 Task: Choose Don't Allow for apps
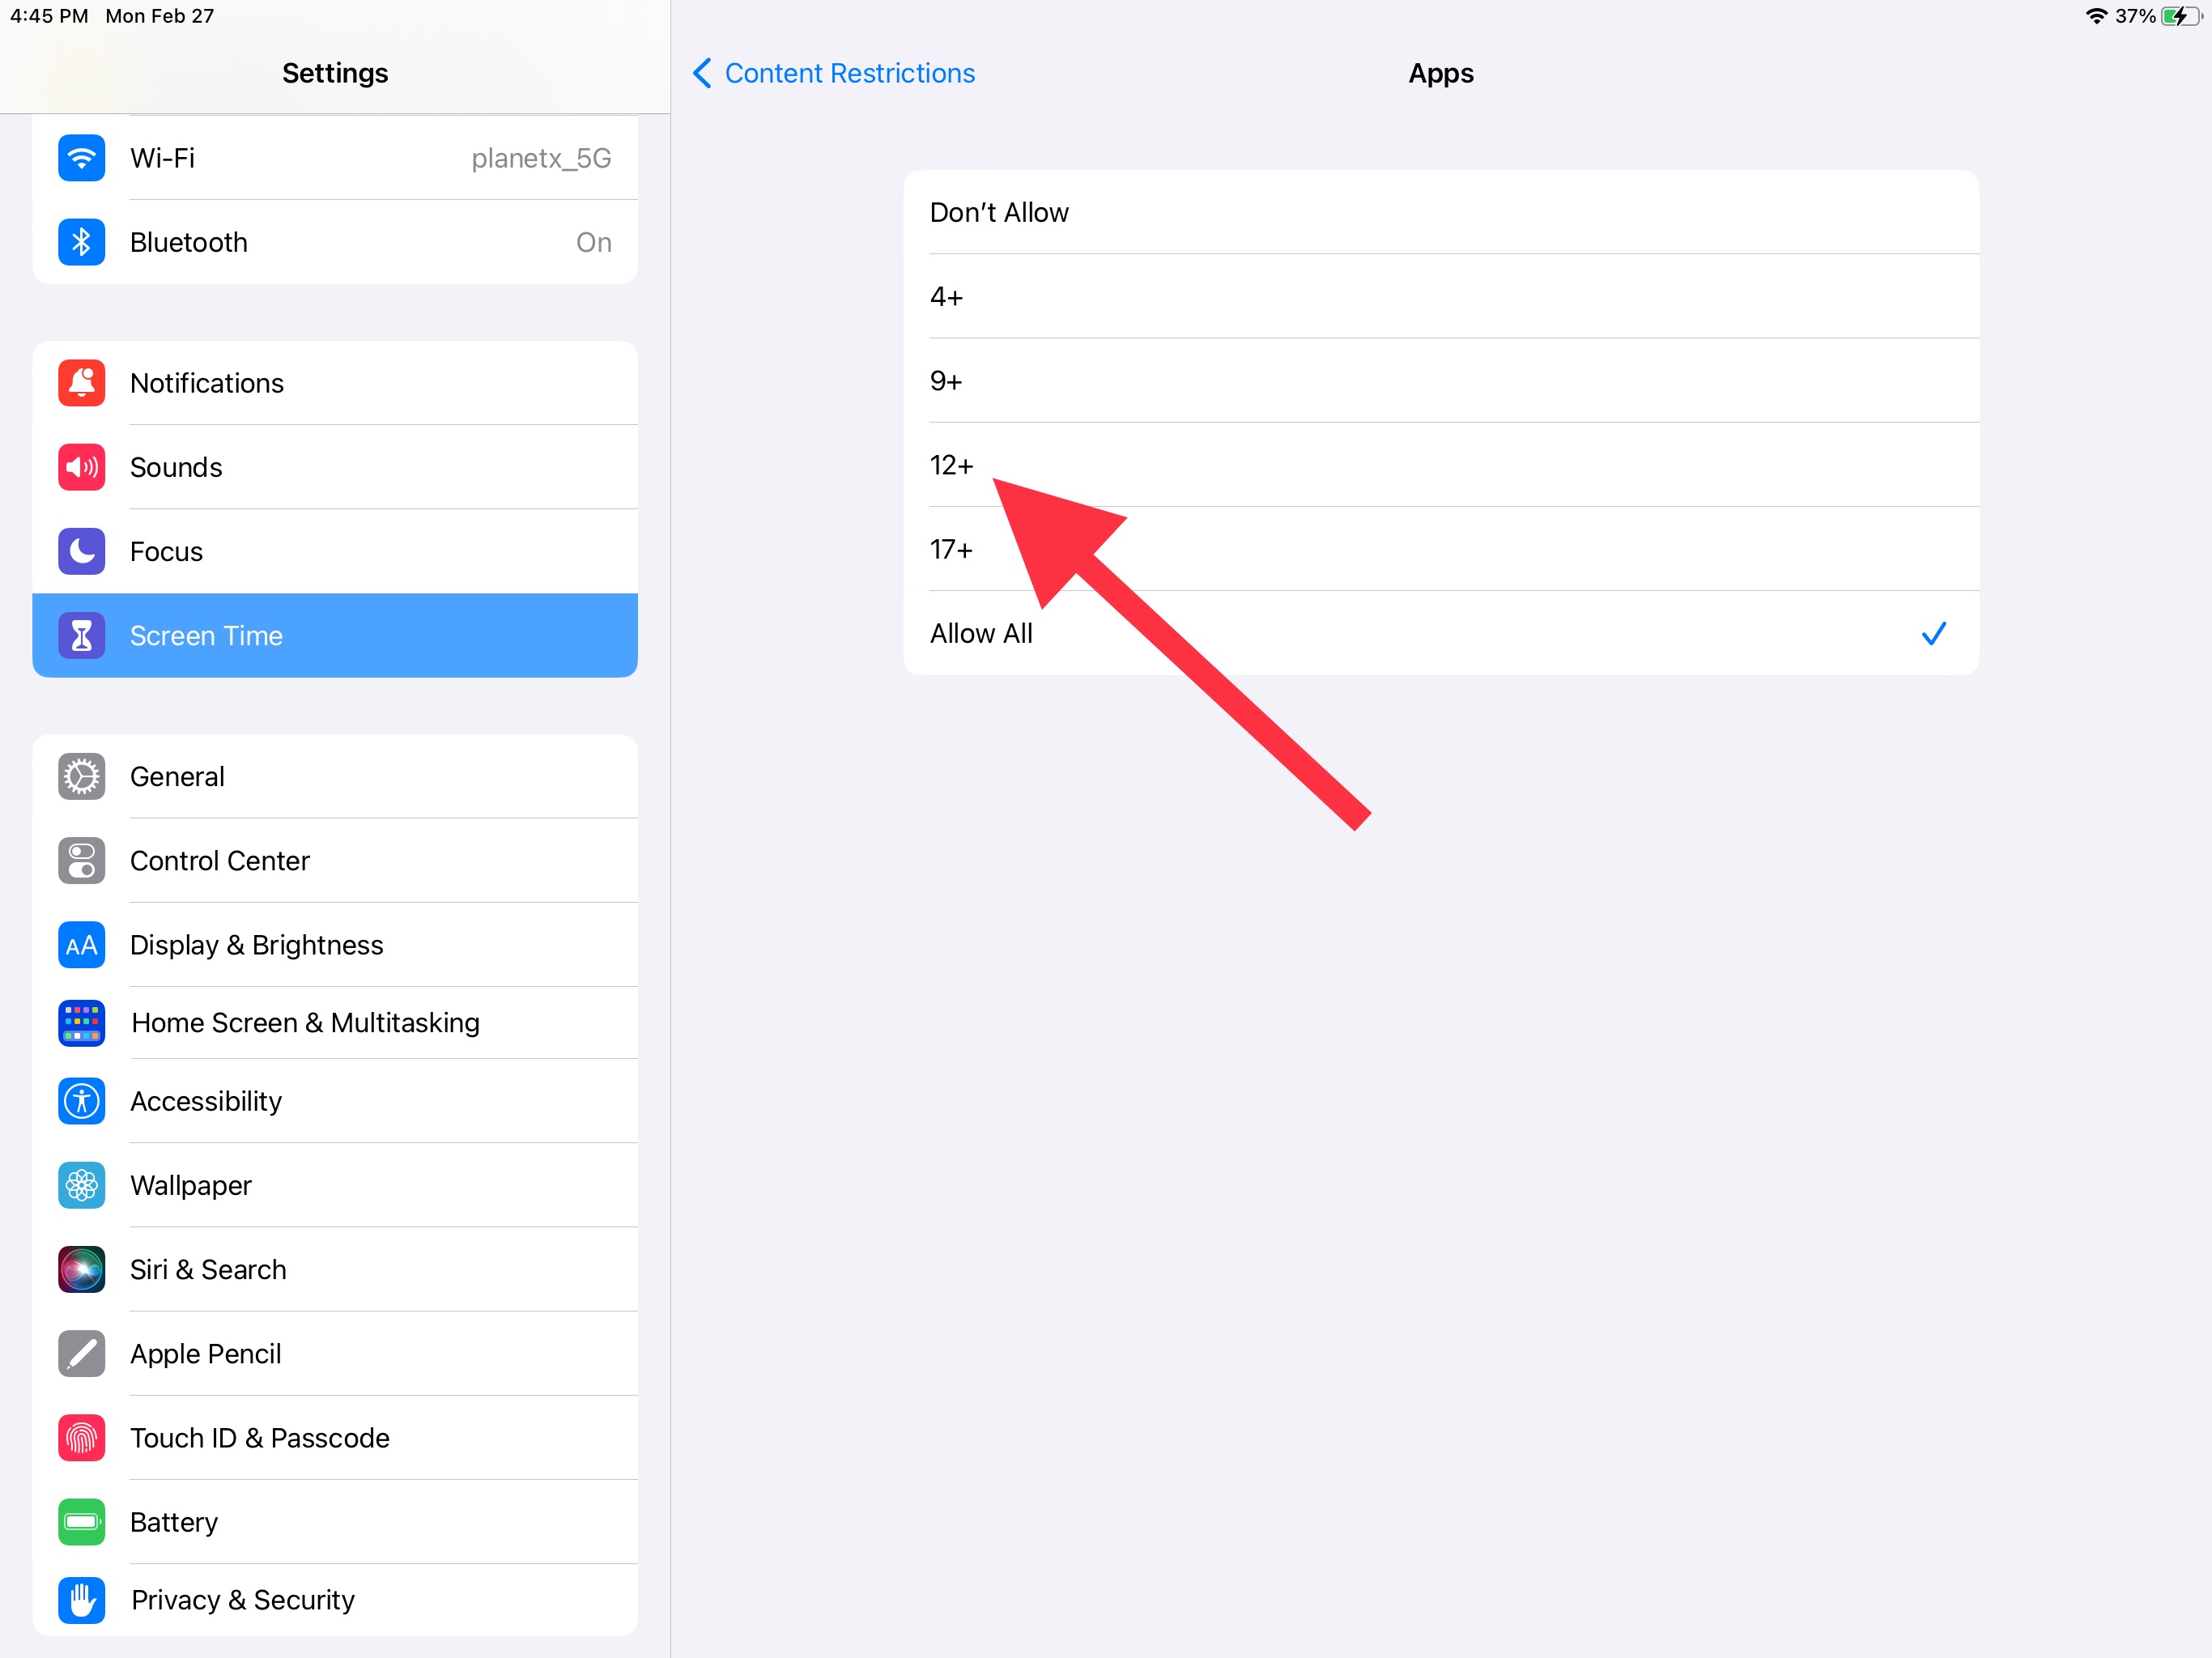click(x=999, y=212)
